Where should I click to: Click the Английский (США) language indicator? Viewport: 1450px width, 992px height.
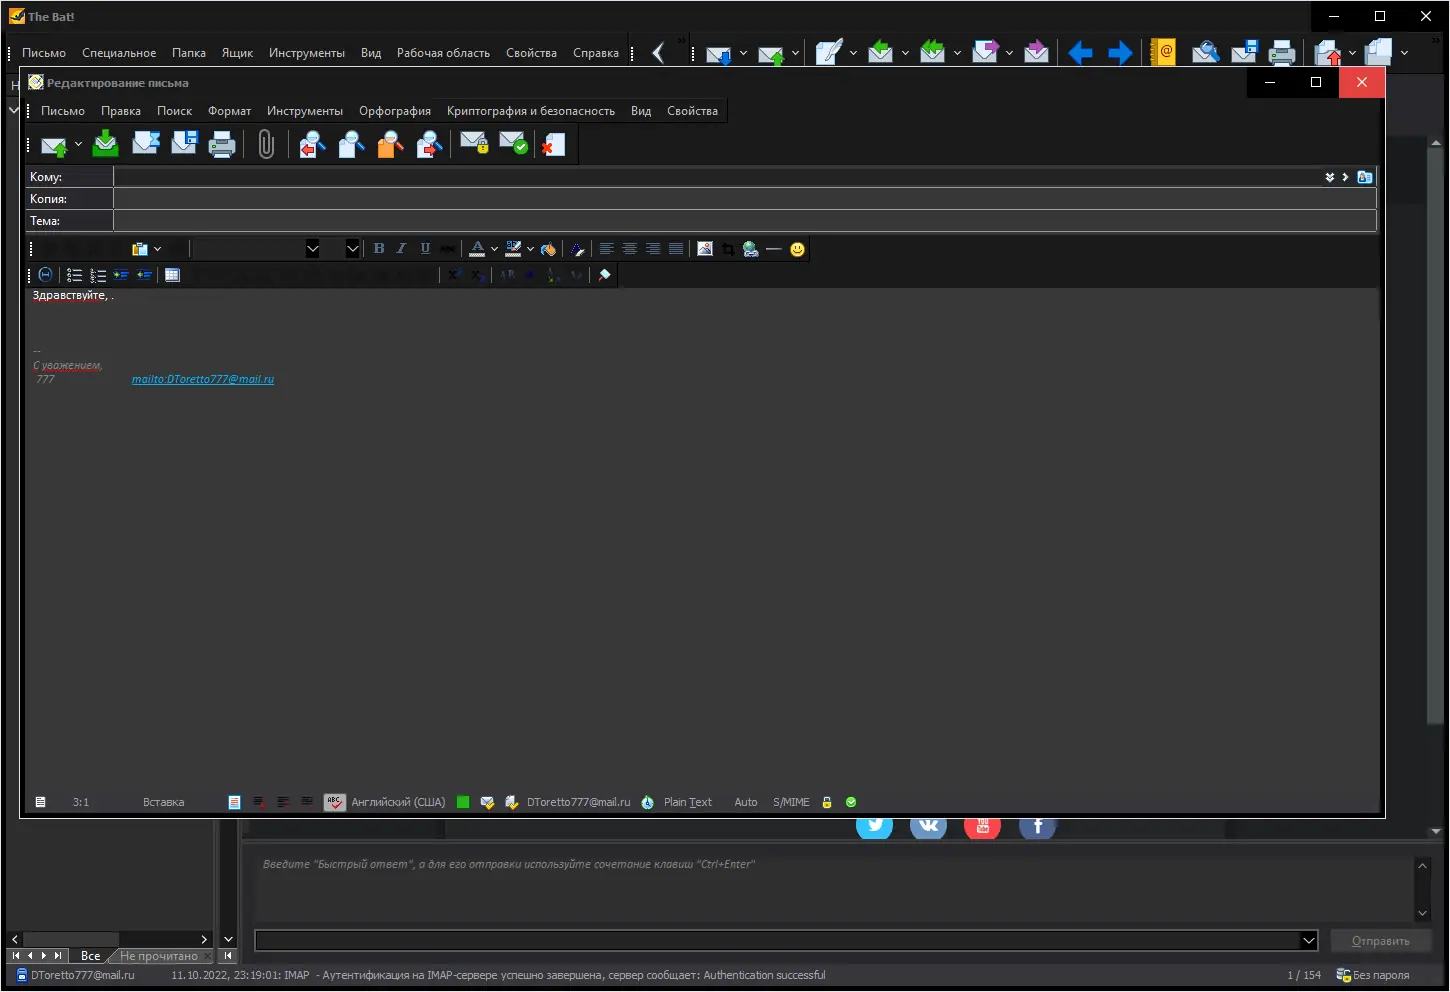pos(398,802)
